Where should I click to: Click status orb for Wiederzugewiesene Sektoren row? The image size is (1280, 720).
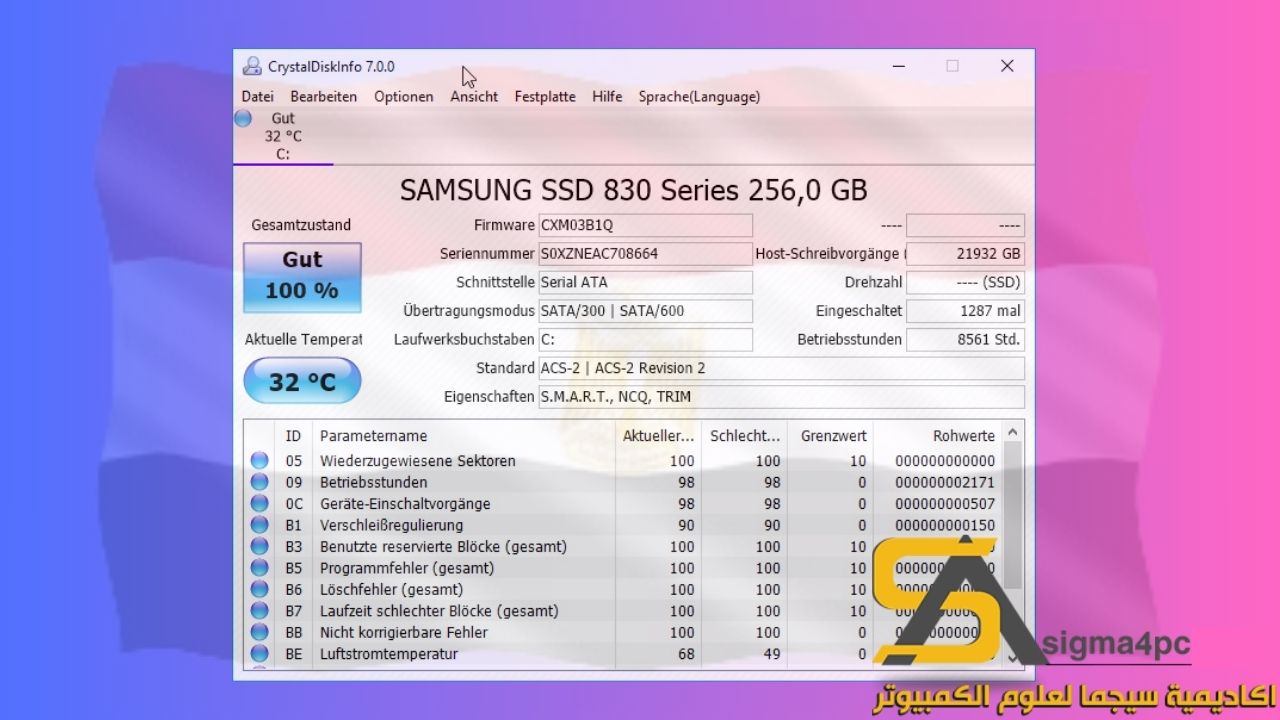[x=260, y=461]
